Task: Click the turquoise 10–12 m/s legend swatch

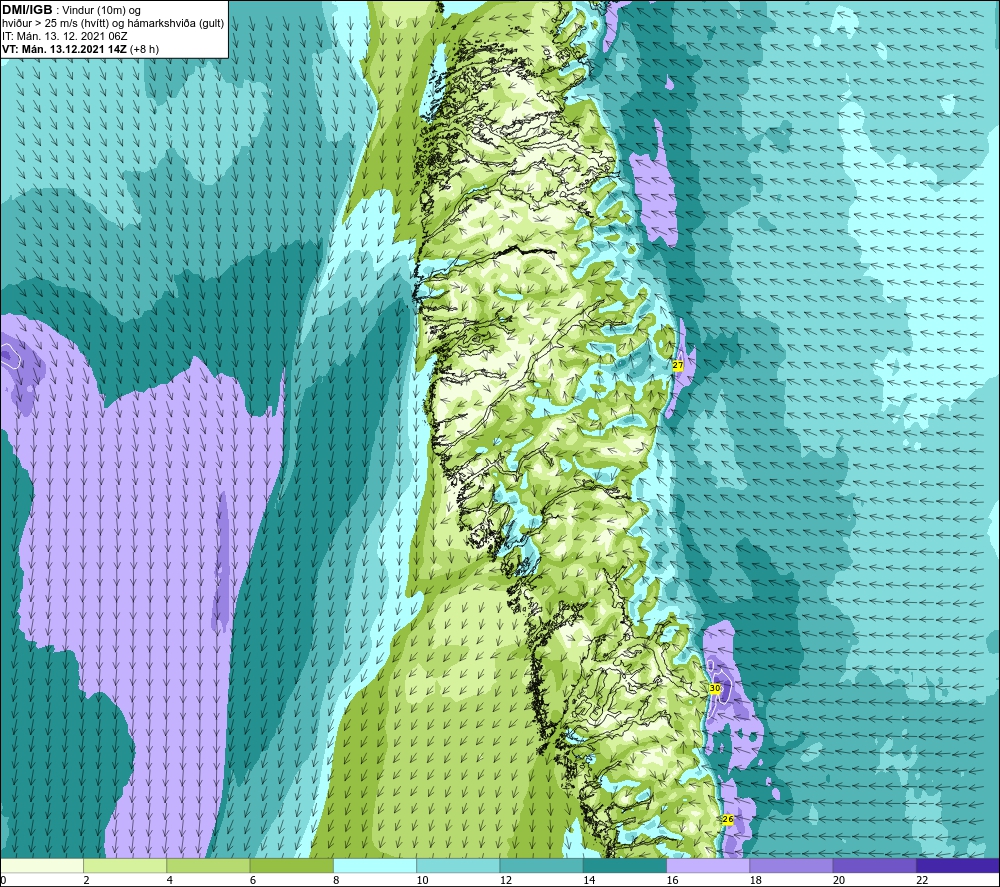Action: click(x=458, y=865)
